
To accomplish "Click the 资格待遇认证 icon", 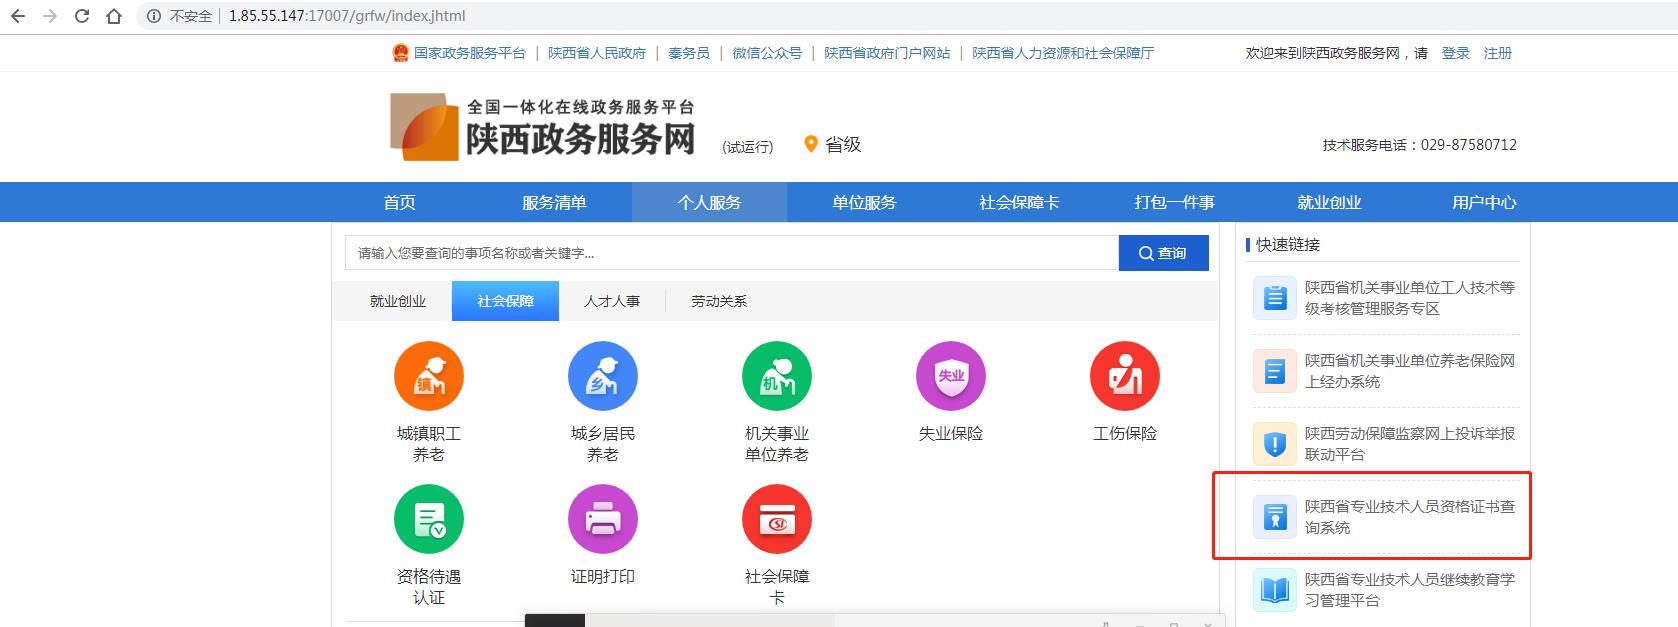I will pyautogui.click(x=429, y=520).
